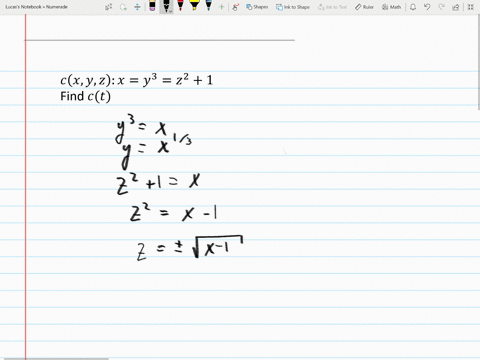The height and width of the screenshot is (360, 480).
Task: Enter full screen mode
Action: coord(471,7)
